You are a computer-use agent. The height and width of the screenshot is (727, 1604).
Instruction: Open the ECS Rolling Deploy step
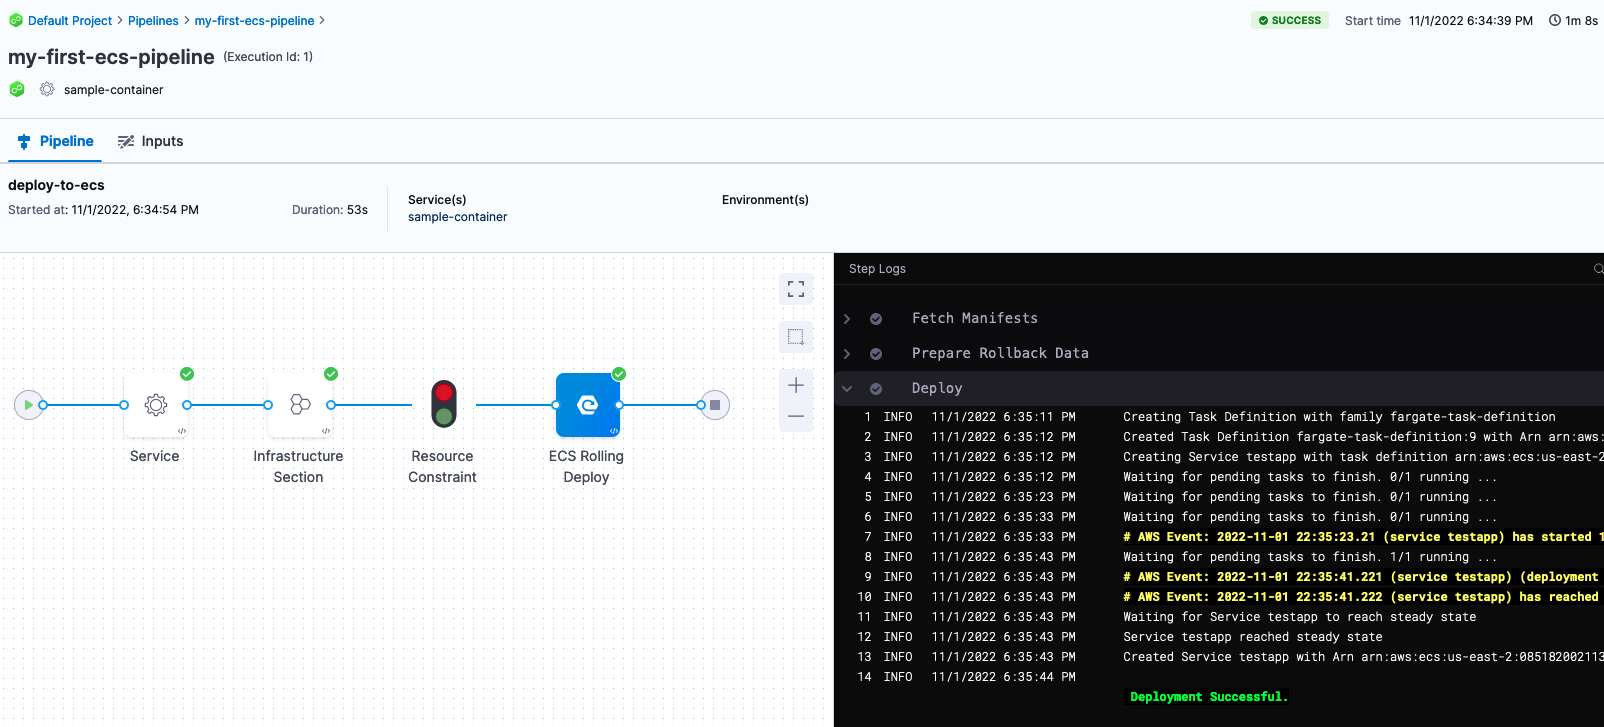click(x=587, y=405)
